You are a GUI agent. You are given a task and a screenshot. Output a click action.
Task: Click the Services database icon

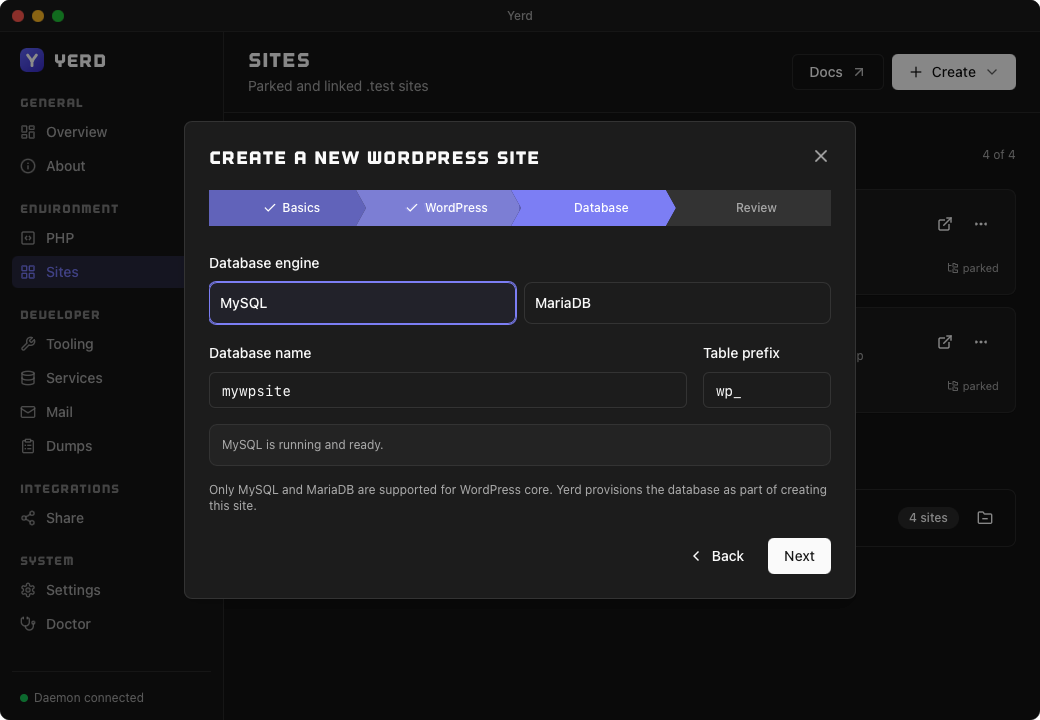[x=28, y=378]
